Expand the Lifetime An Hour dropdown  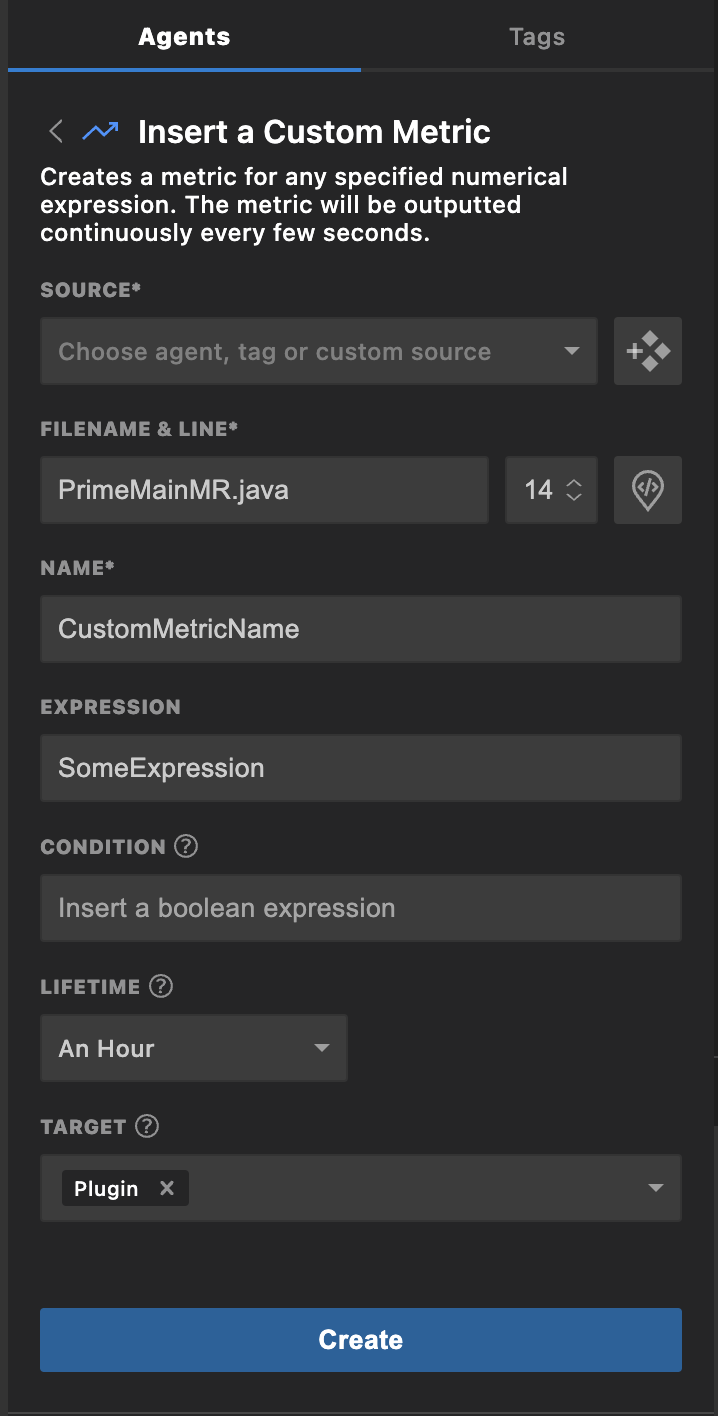click(193, 1048)
